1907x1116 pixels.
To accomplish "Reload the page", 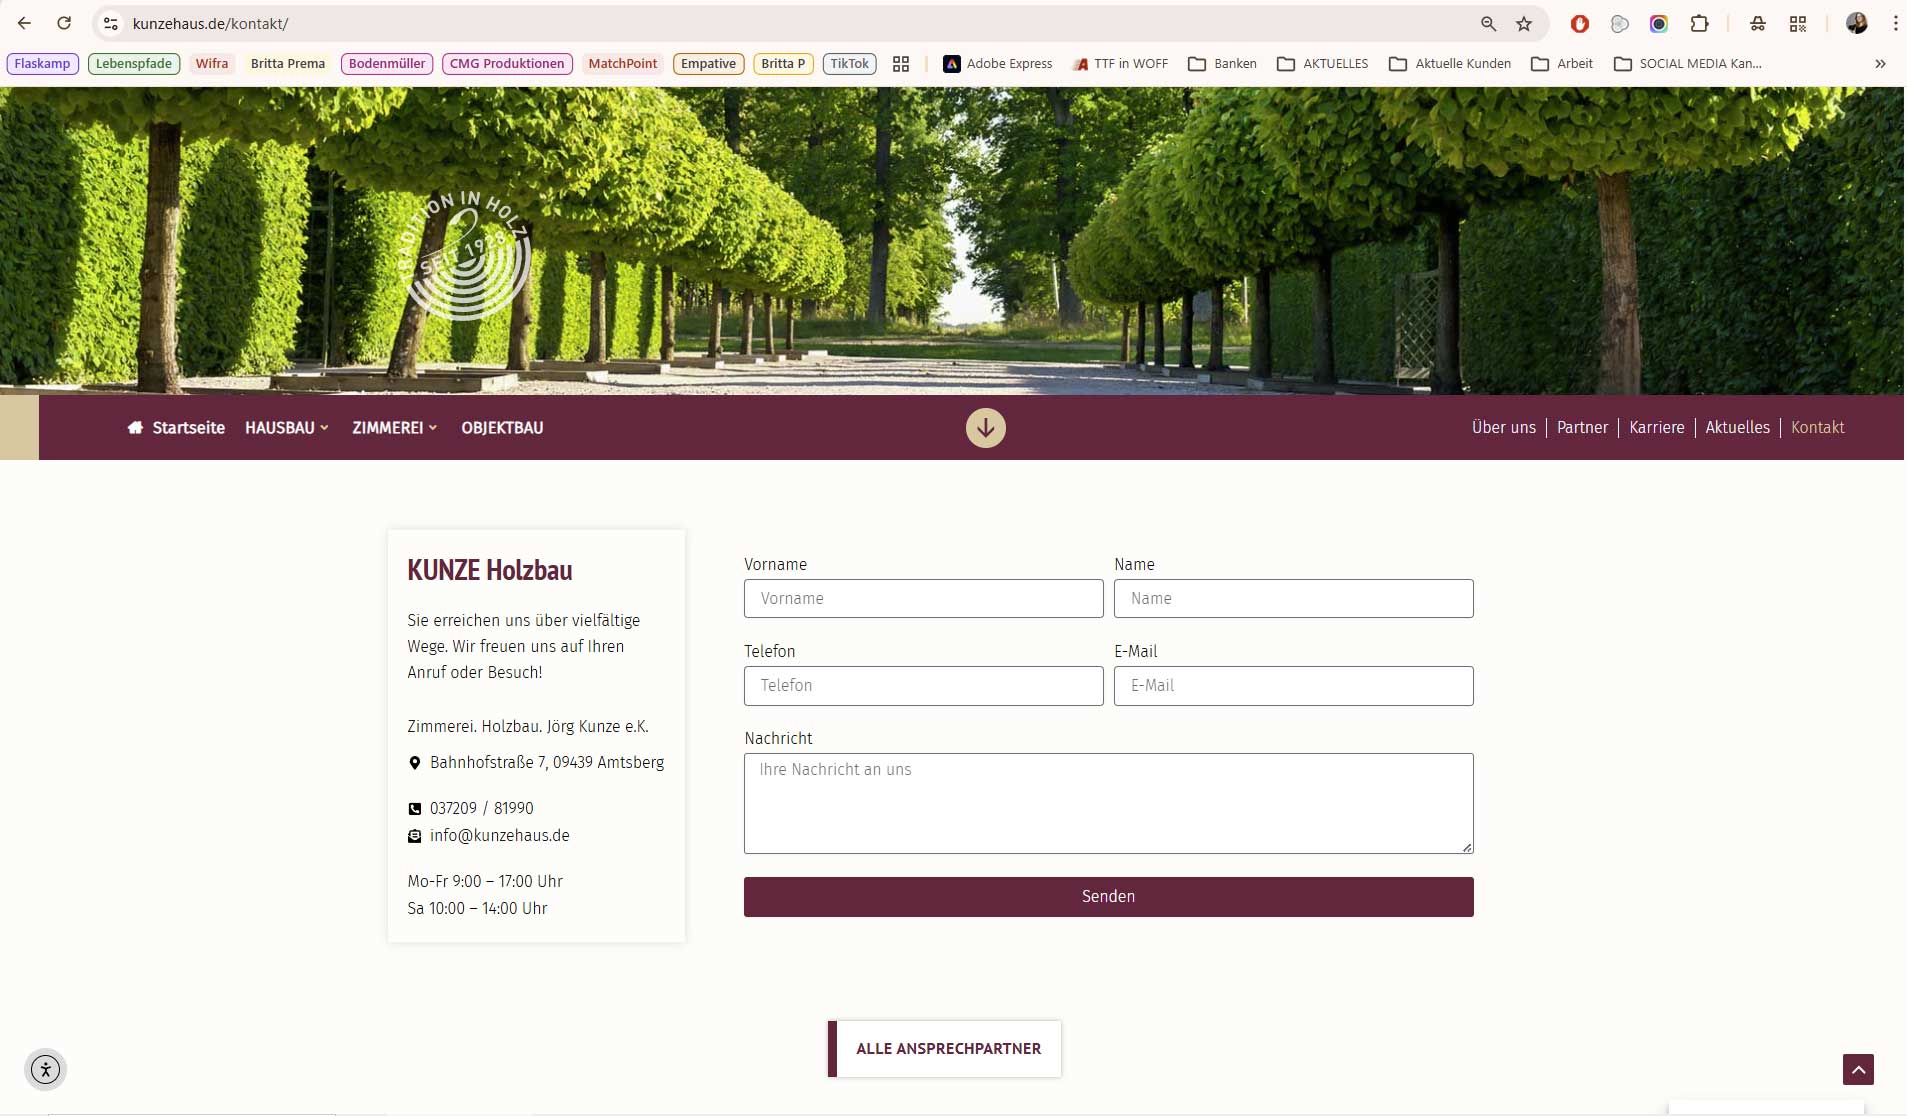I will point(64,24).
